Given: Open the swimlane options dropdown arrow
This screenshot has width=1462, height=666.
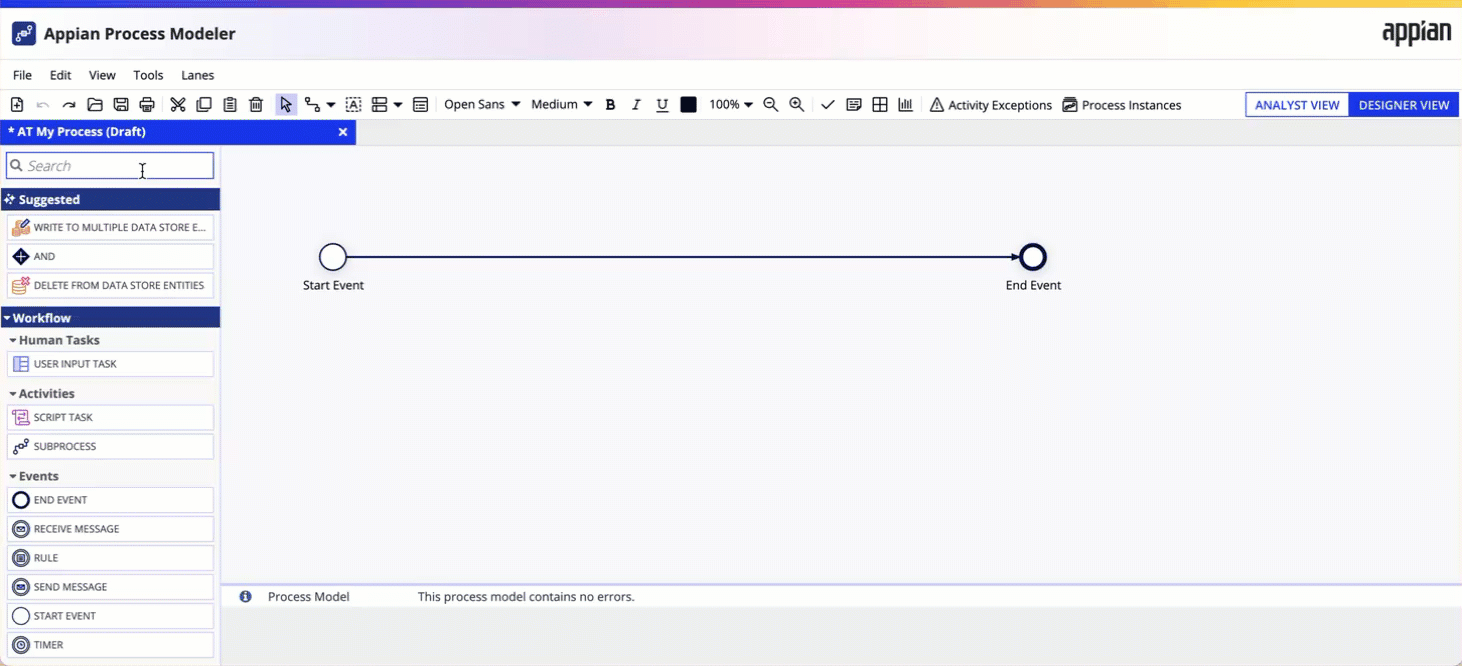Looking at the screenshot, I should (x=398, y=105).
